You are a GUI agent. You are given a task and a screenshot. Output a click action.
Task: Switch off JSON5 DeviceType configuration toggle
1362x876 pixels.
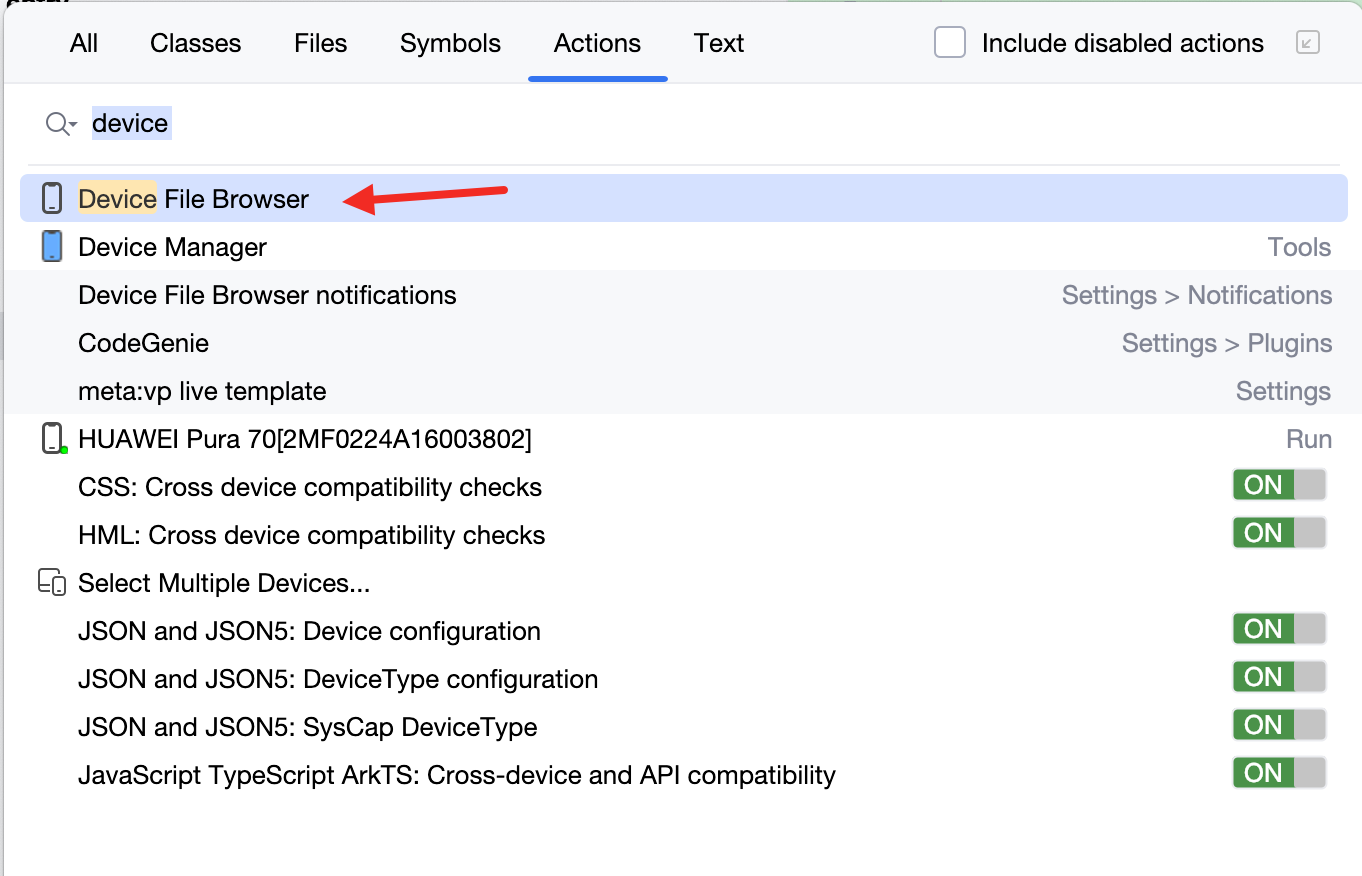(1279, 677)
